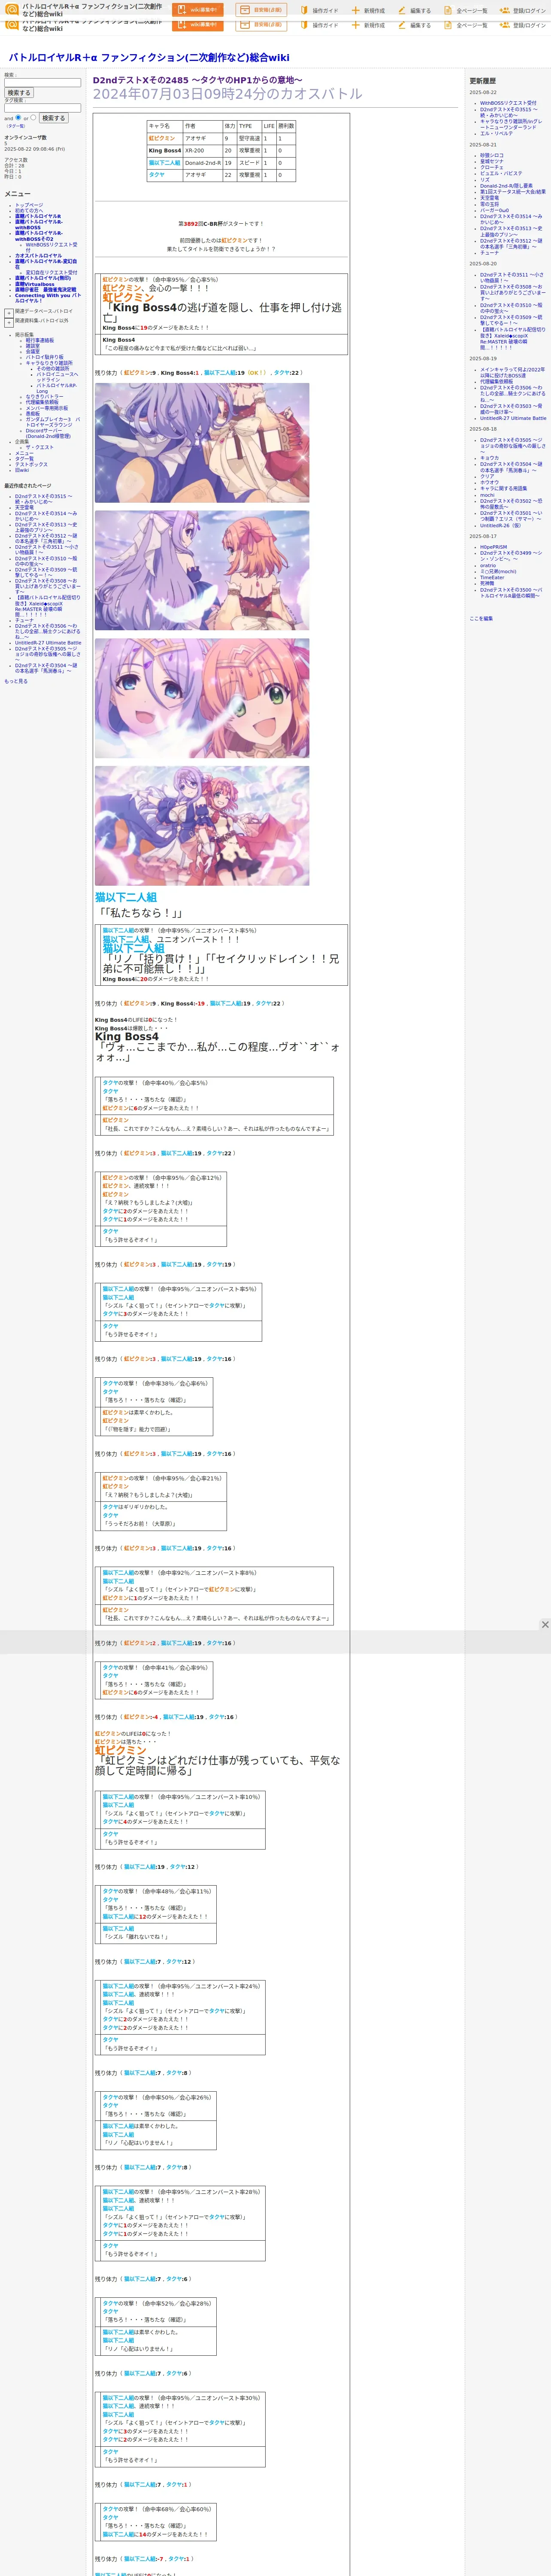Focus the 検索 keyword input field
The width and height of the screenshot is (551, 2576).
[42, 83]
